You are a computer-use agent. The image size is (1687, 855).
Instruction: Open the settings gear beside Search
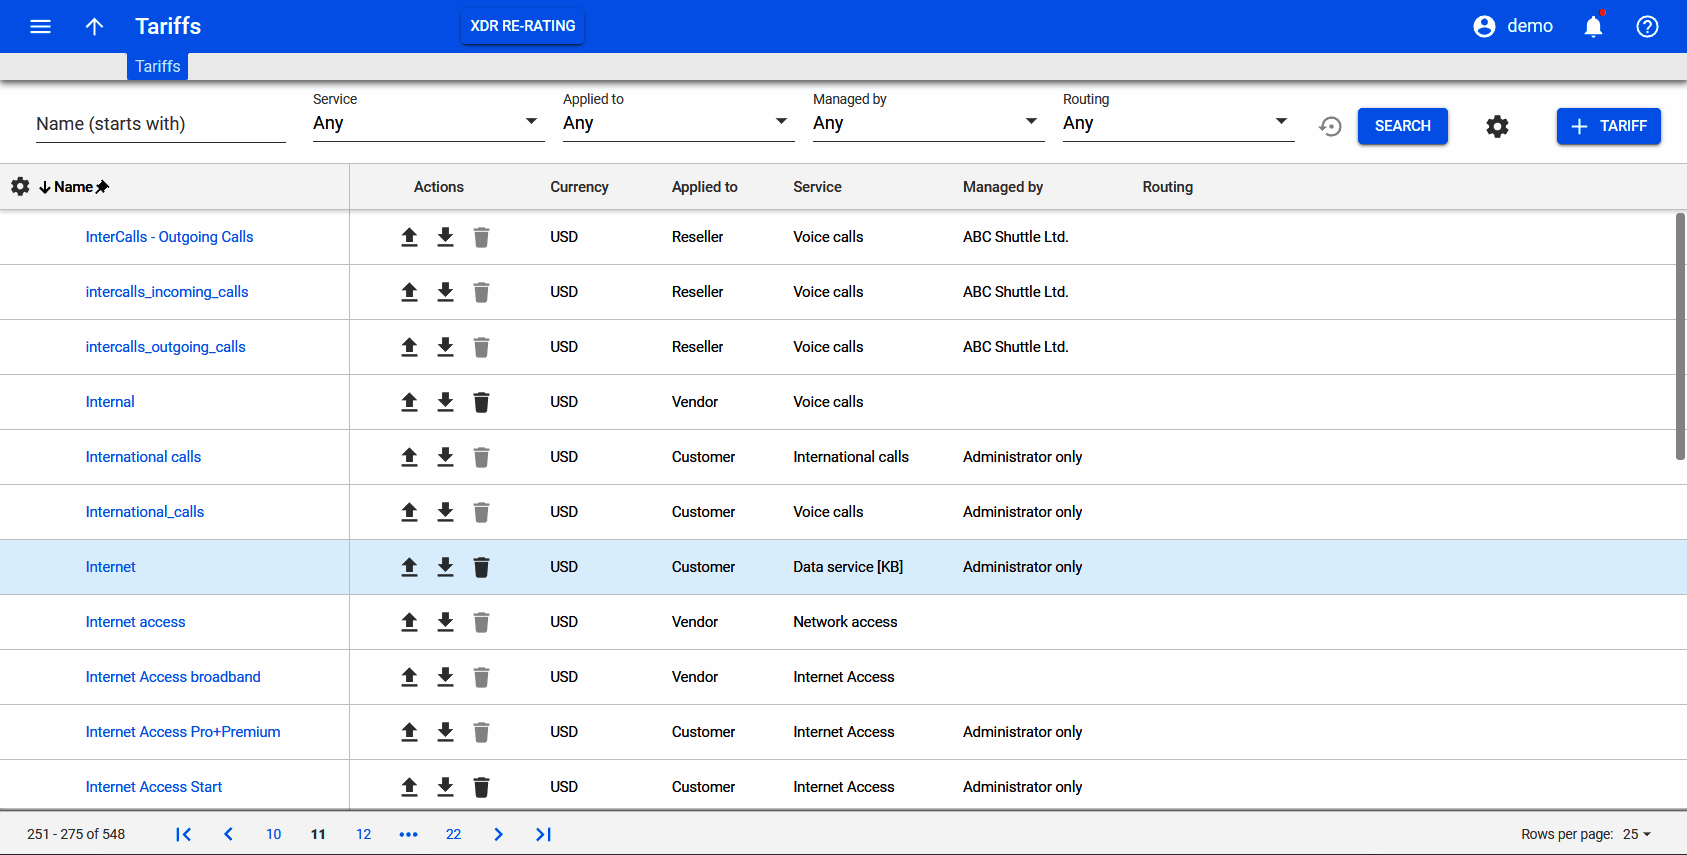click(x=1497, y=126)
